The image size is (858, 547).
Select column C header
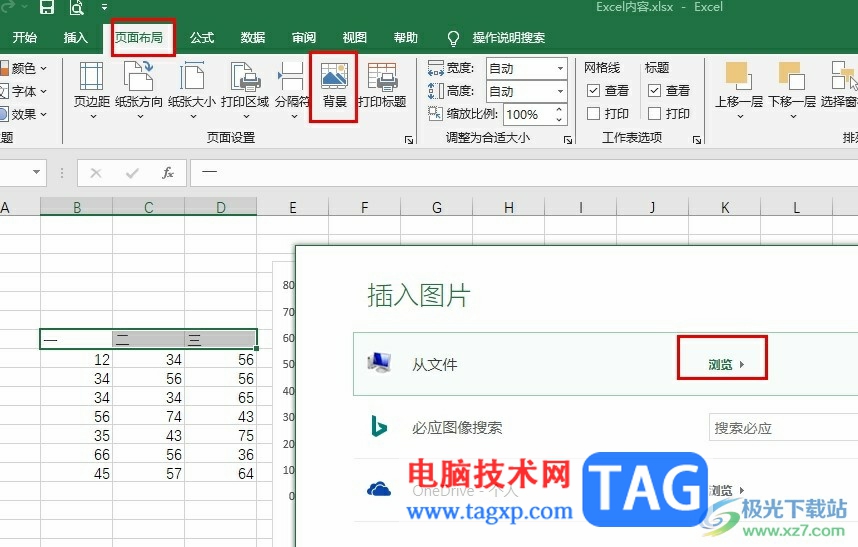tap(149, 207)
